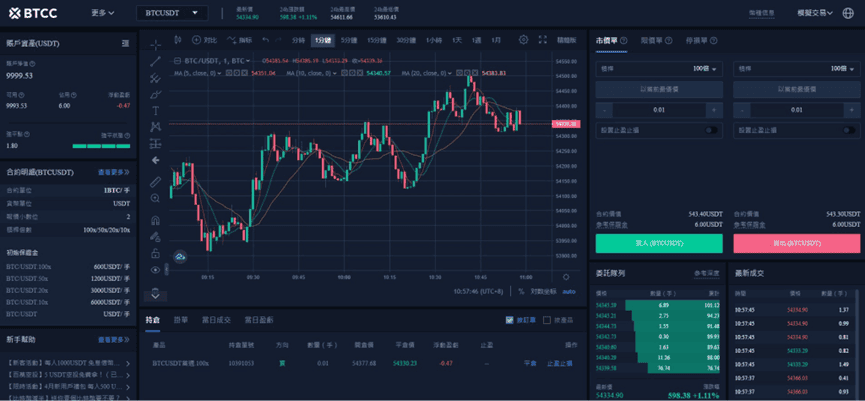
Task: Reset chart view with target icon
Action: tap(566, 277)
